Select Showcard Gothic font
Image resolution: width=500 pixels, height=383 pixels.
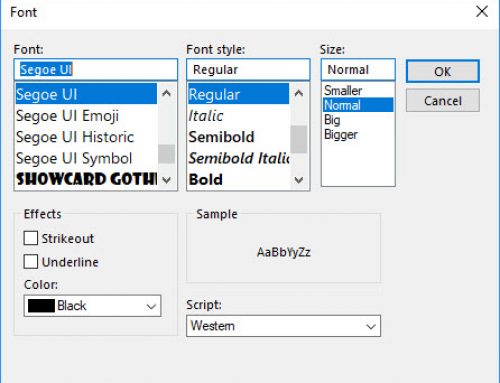[86, 179]
